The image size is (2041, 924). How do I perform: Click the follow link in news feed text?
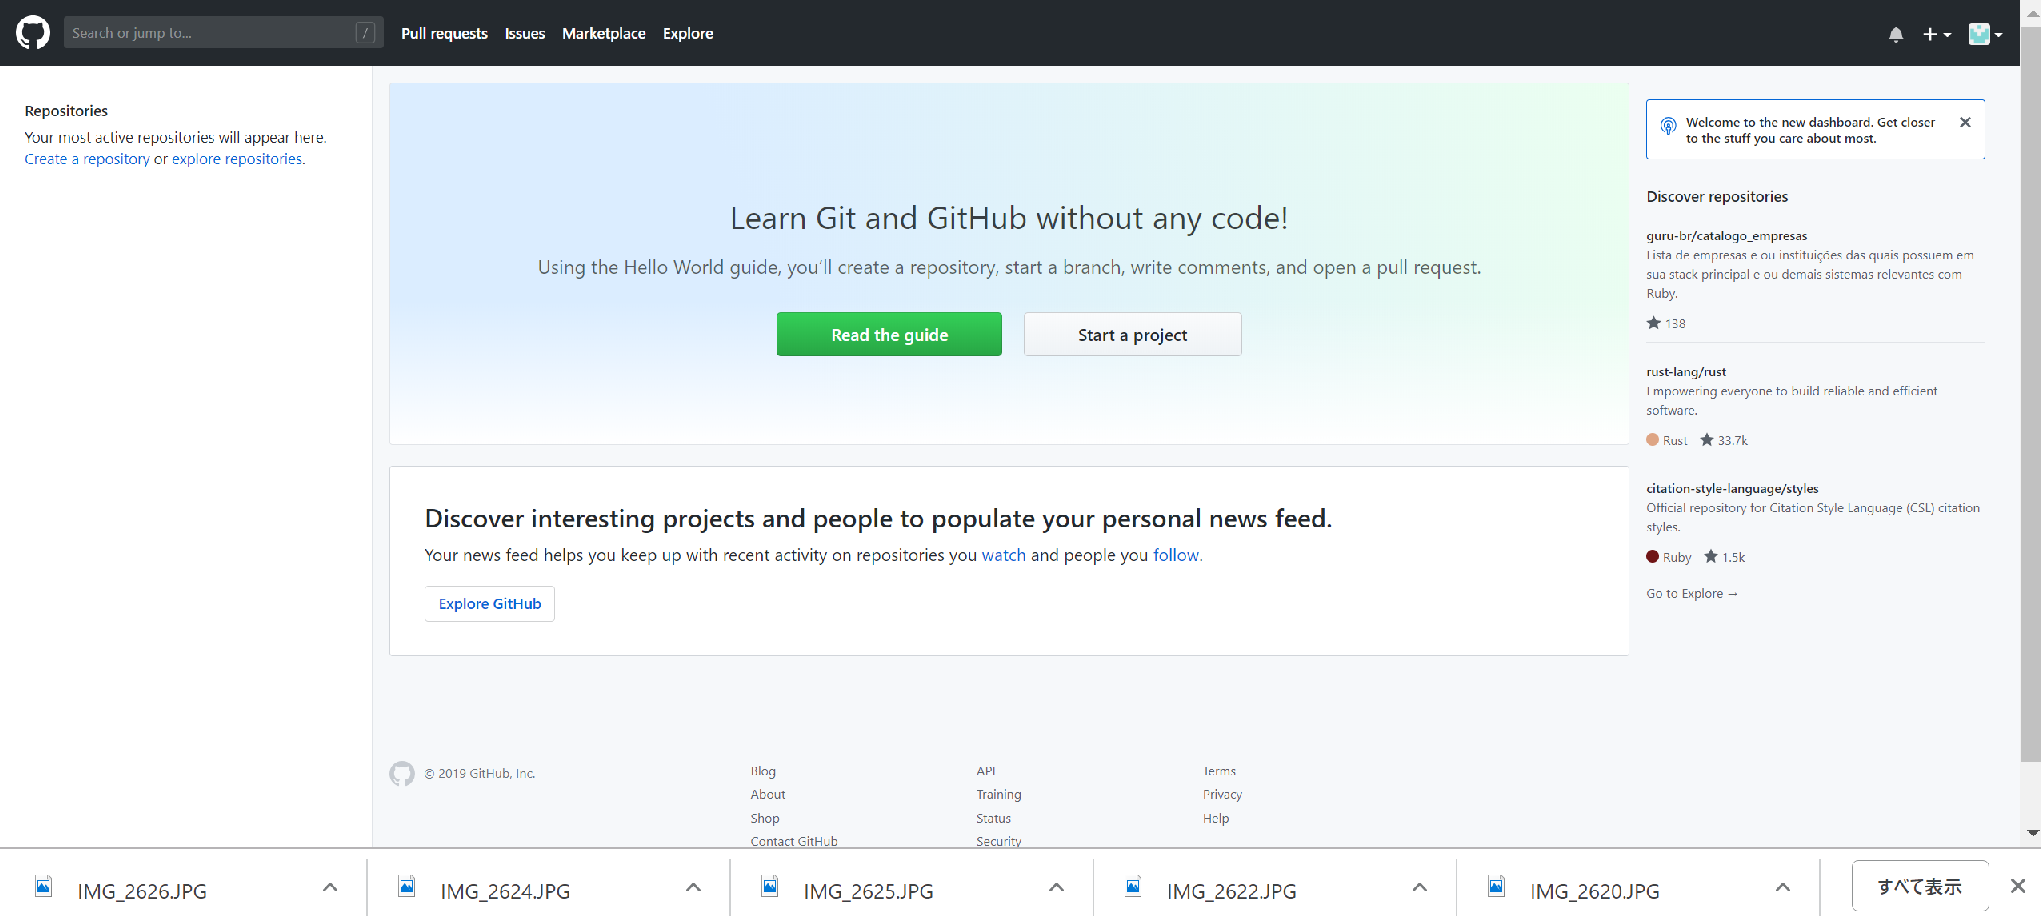[x=1176, y=555]
